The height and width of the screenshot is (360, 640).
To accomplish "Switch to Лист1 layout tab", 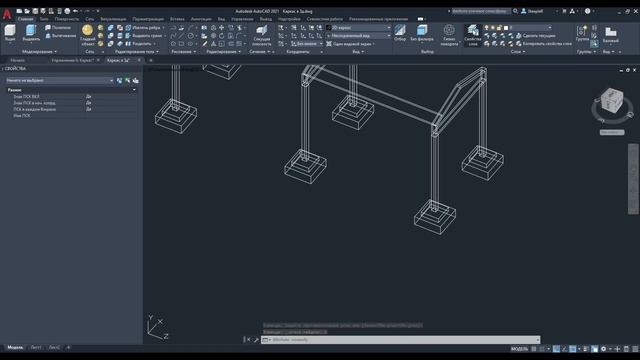I will click(36, 348).
